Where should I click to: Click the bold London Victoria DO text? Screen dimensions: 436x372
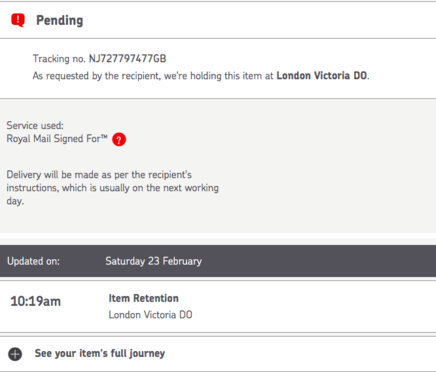coord(322,76)
